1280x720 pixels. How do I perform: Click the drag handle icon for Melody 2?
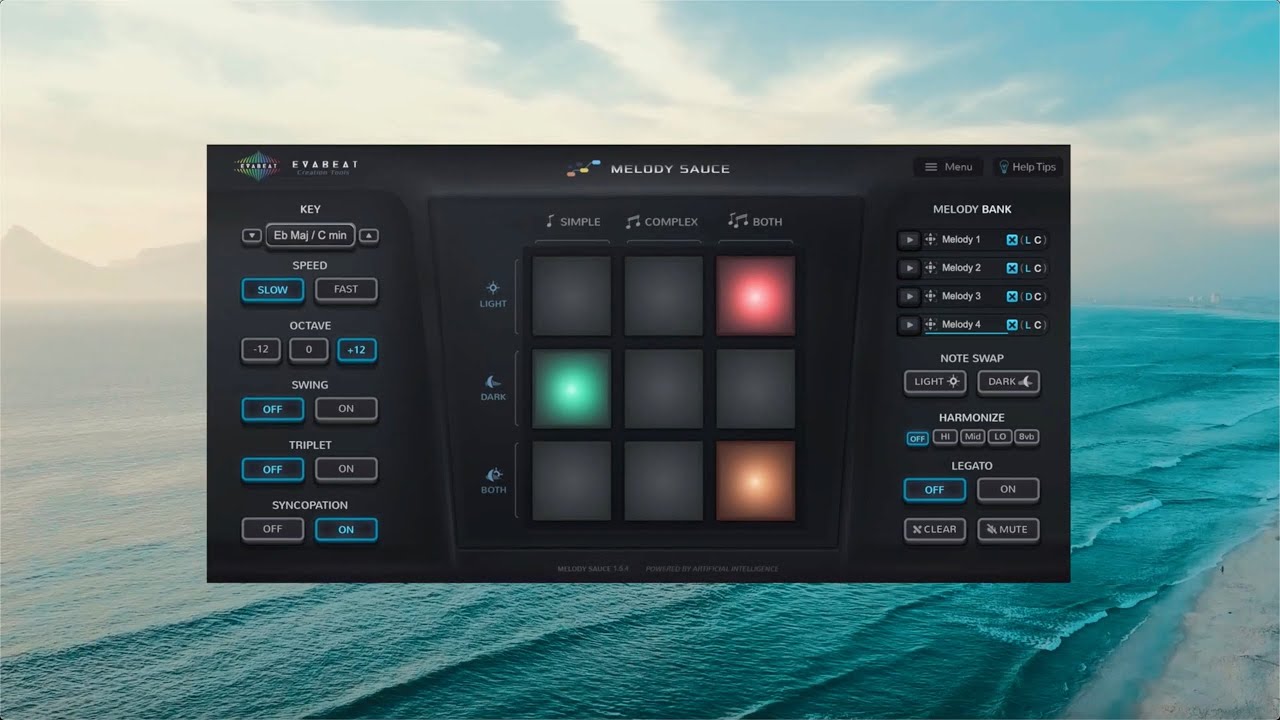tap(930, 268)
